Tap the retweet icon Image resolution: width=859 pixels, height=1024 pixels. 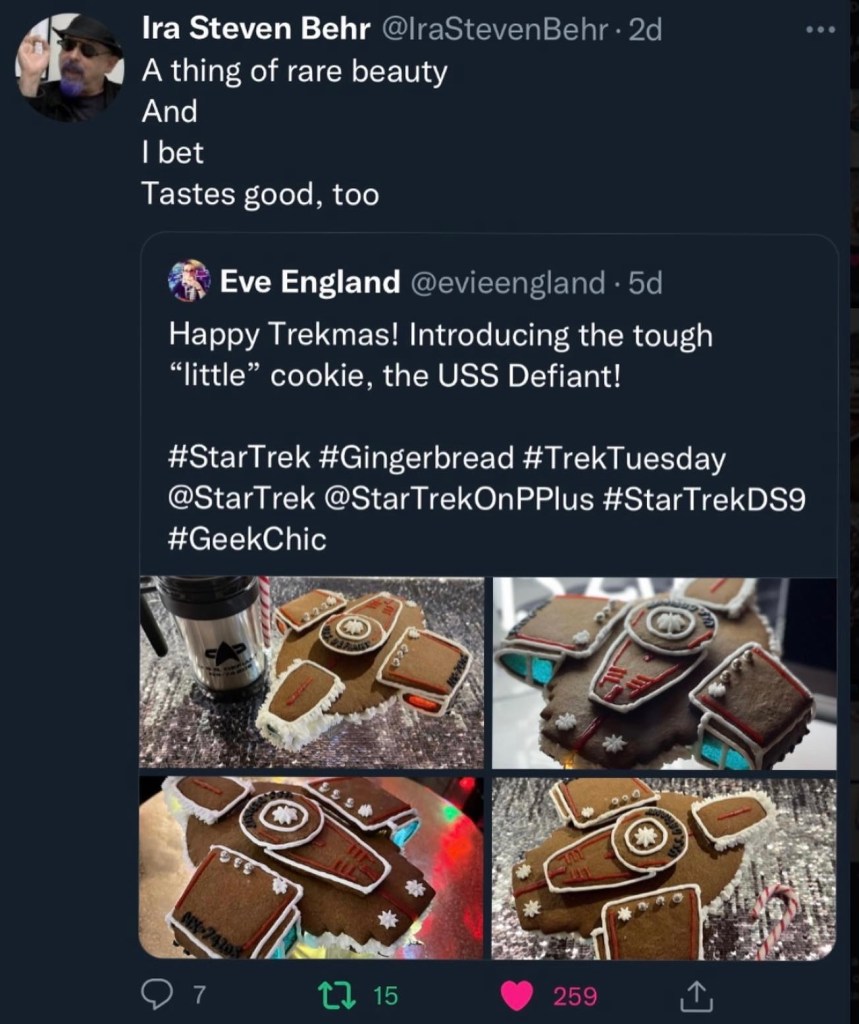pos(328,994)
